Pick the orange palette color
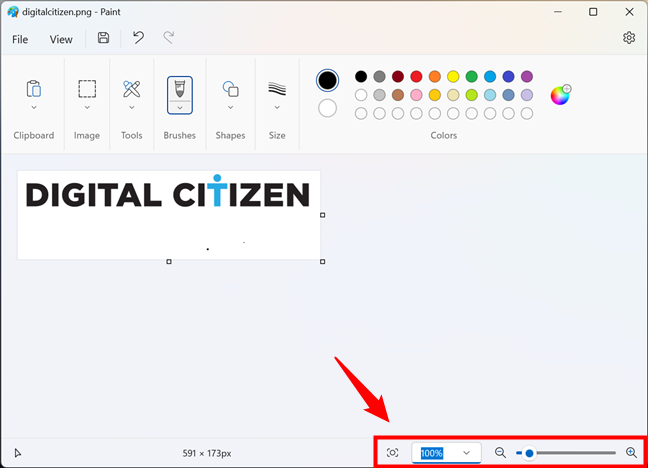The height and width of the screenshot is (468, 648). coord(435,76)
